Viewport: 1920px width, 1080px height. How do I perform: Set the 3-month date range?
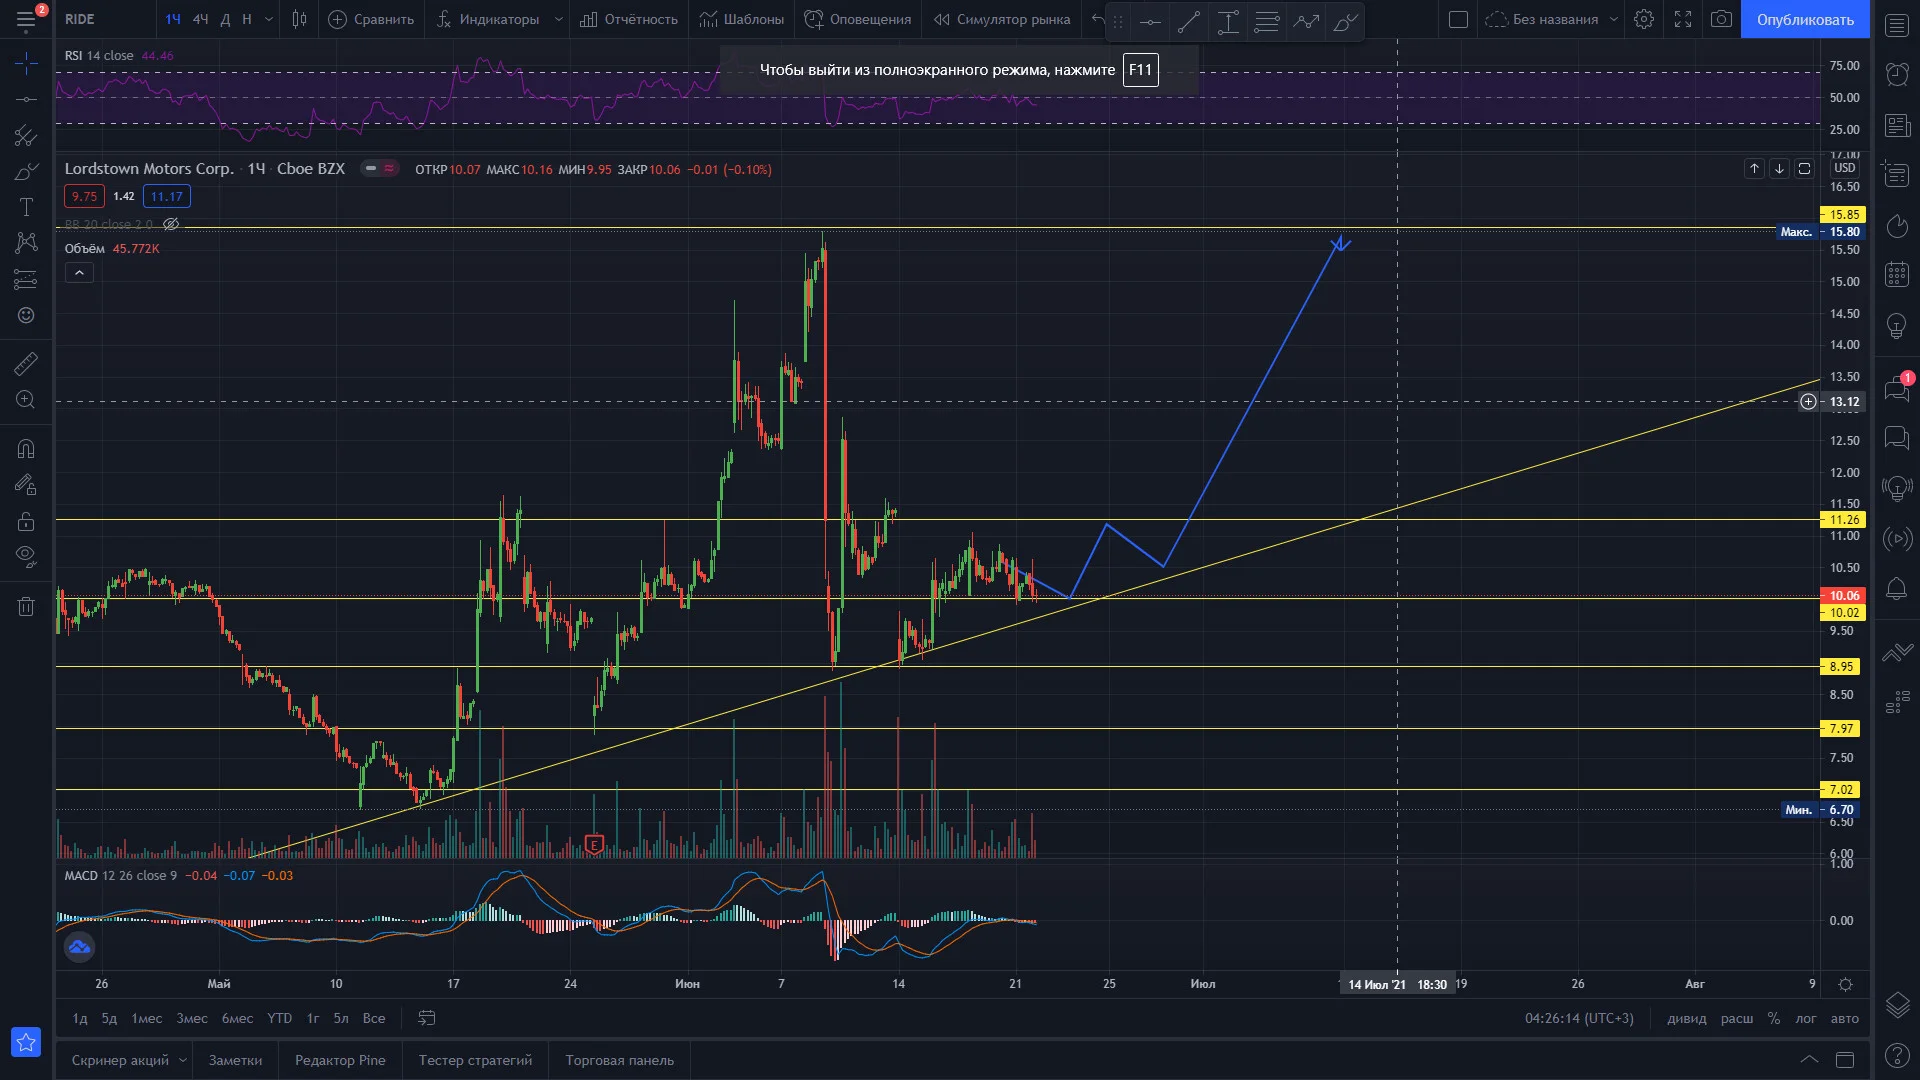point(192,1018)
